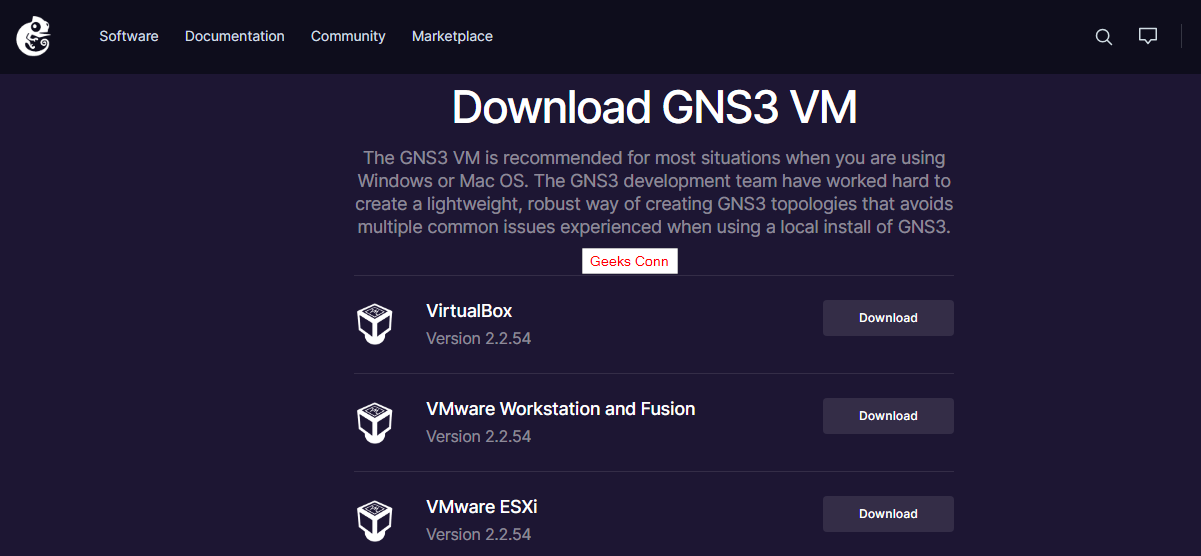The height and width of the screenshot is (556, 1201).
Task: Open the search magnifier icon
Action: click(1104, 37)
